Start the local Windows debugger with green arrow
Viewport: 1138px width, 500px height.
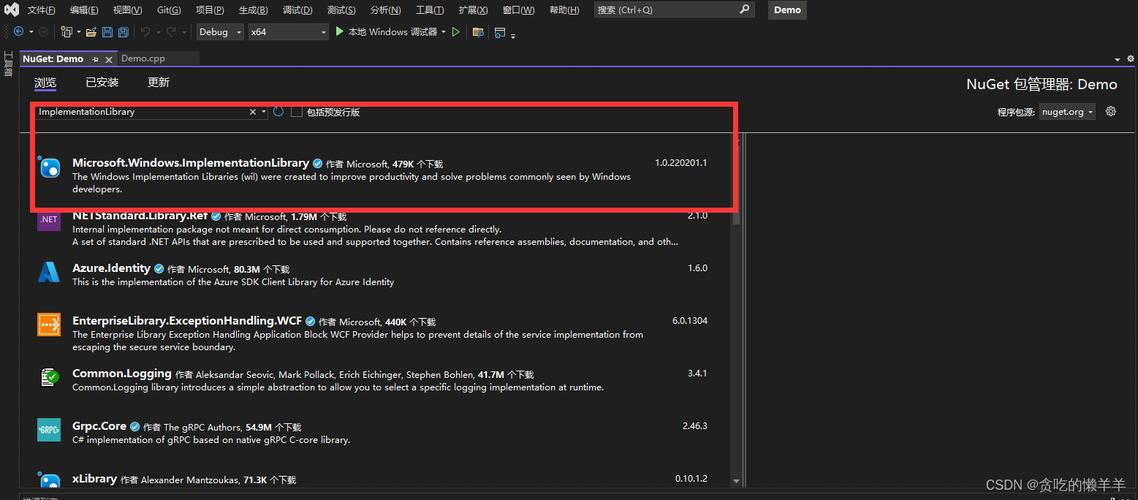click(x=340, y=32)
